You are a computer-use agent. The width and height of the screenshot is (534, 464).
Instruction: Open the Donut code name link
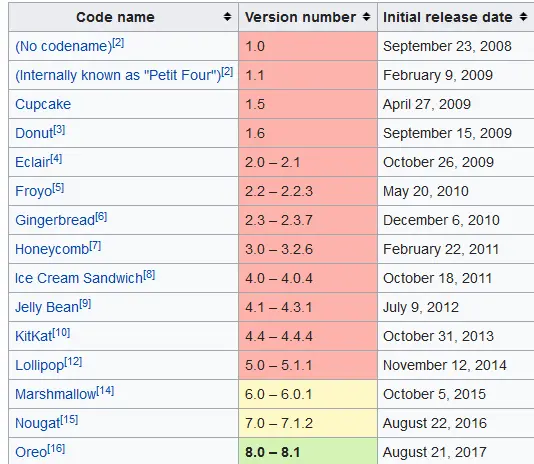(34, 133)
